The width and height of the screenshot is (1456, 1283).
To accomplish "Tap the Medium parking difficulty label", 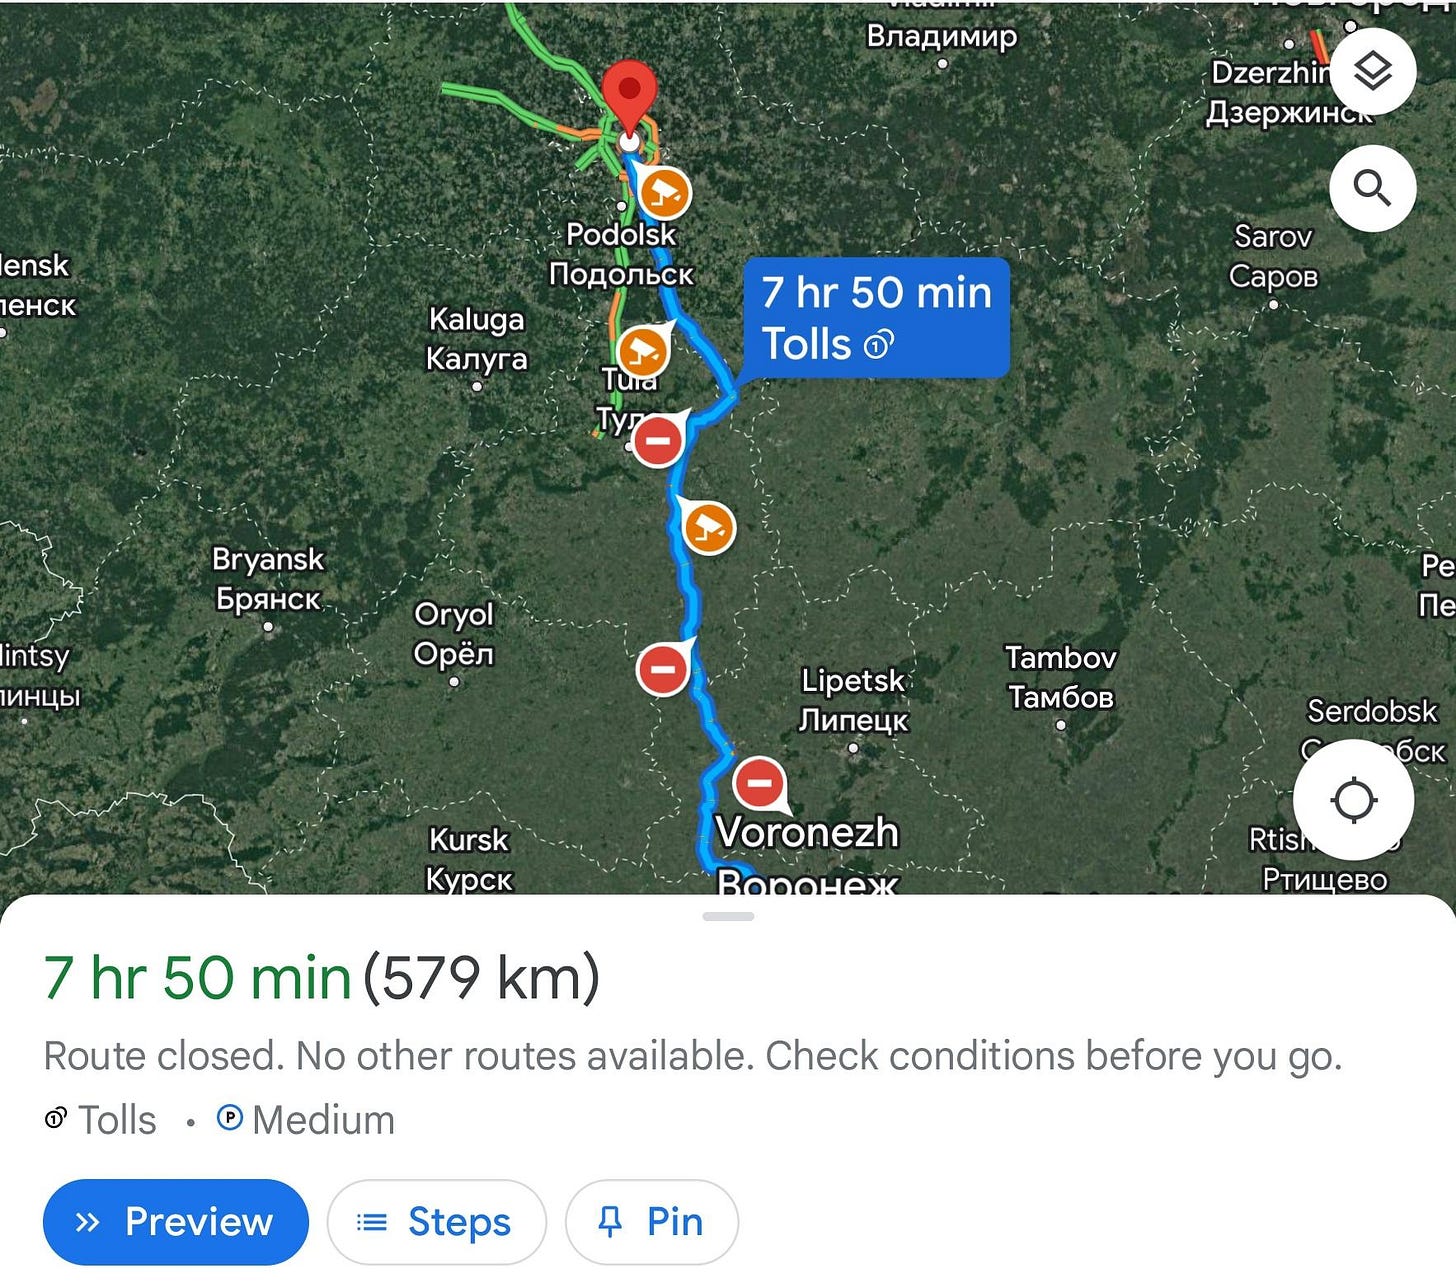I will click(306, 1120).
